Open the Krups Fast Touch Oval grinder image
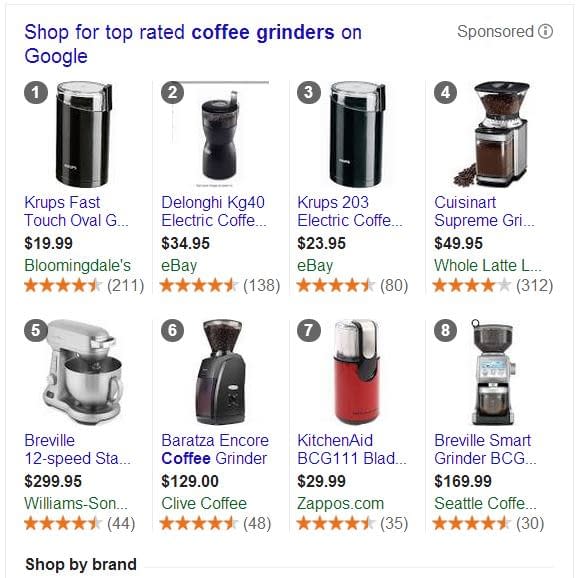Screen dimensions: 581x578 84,134
